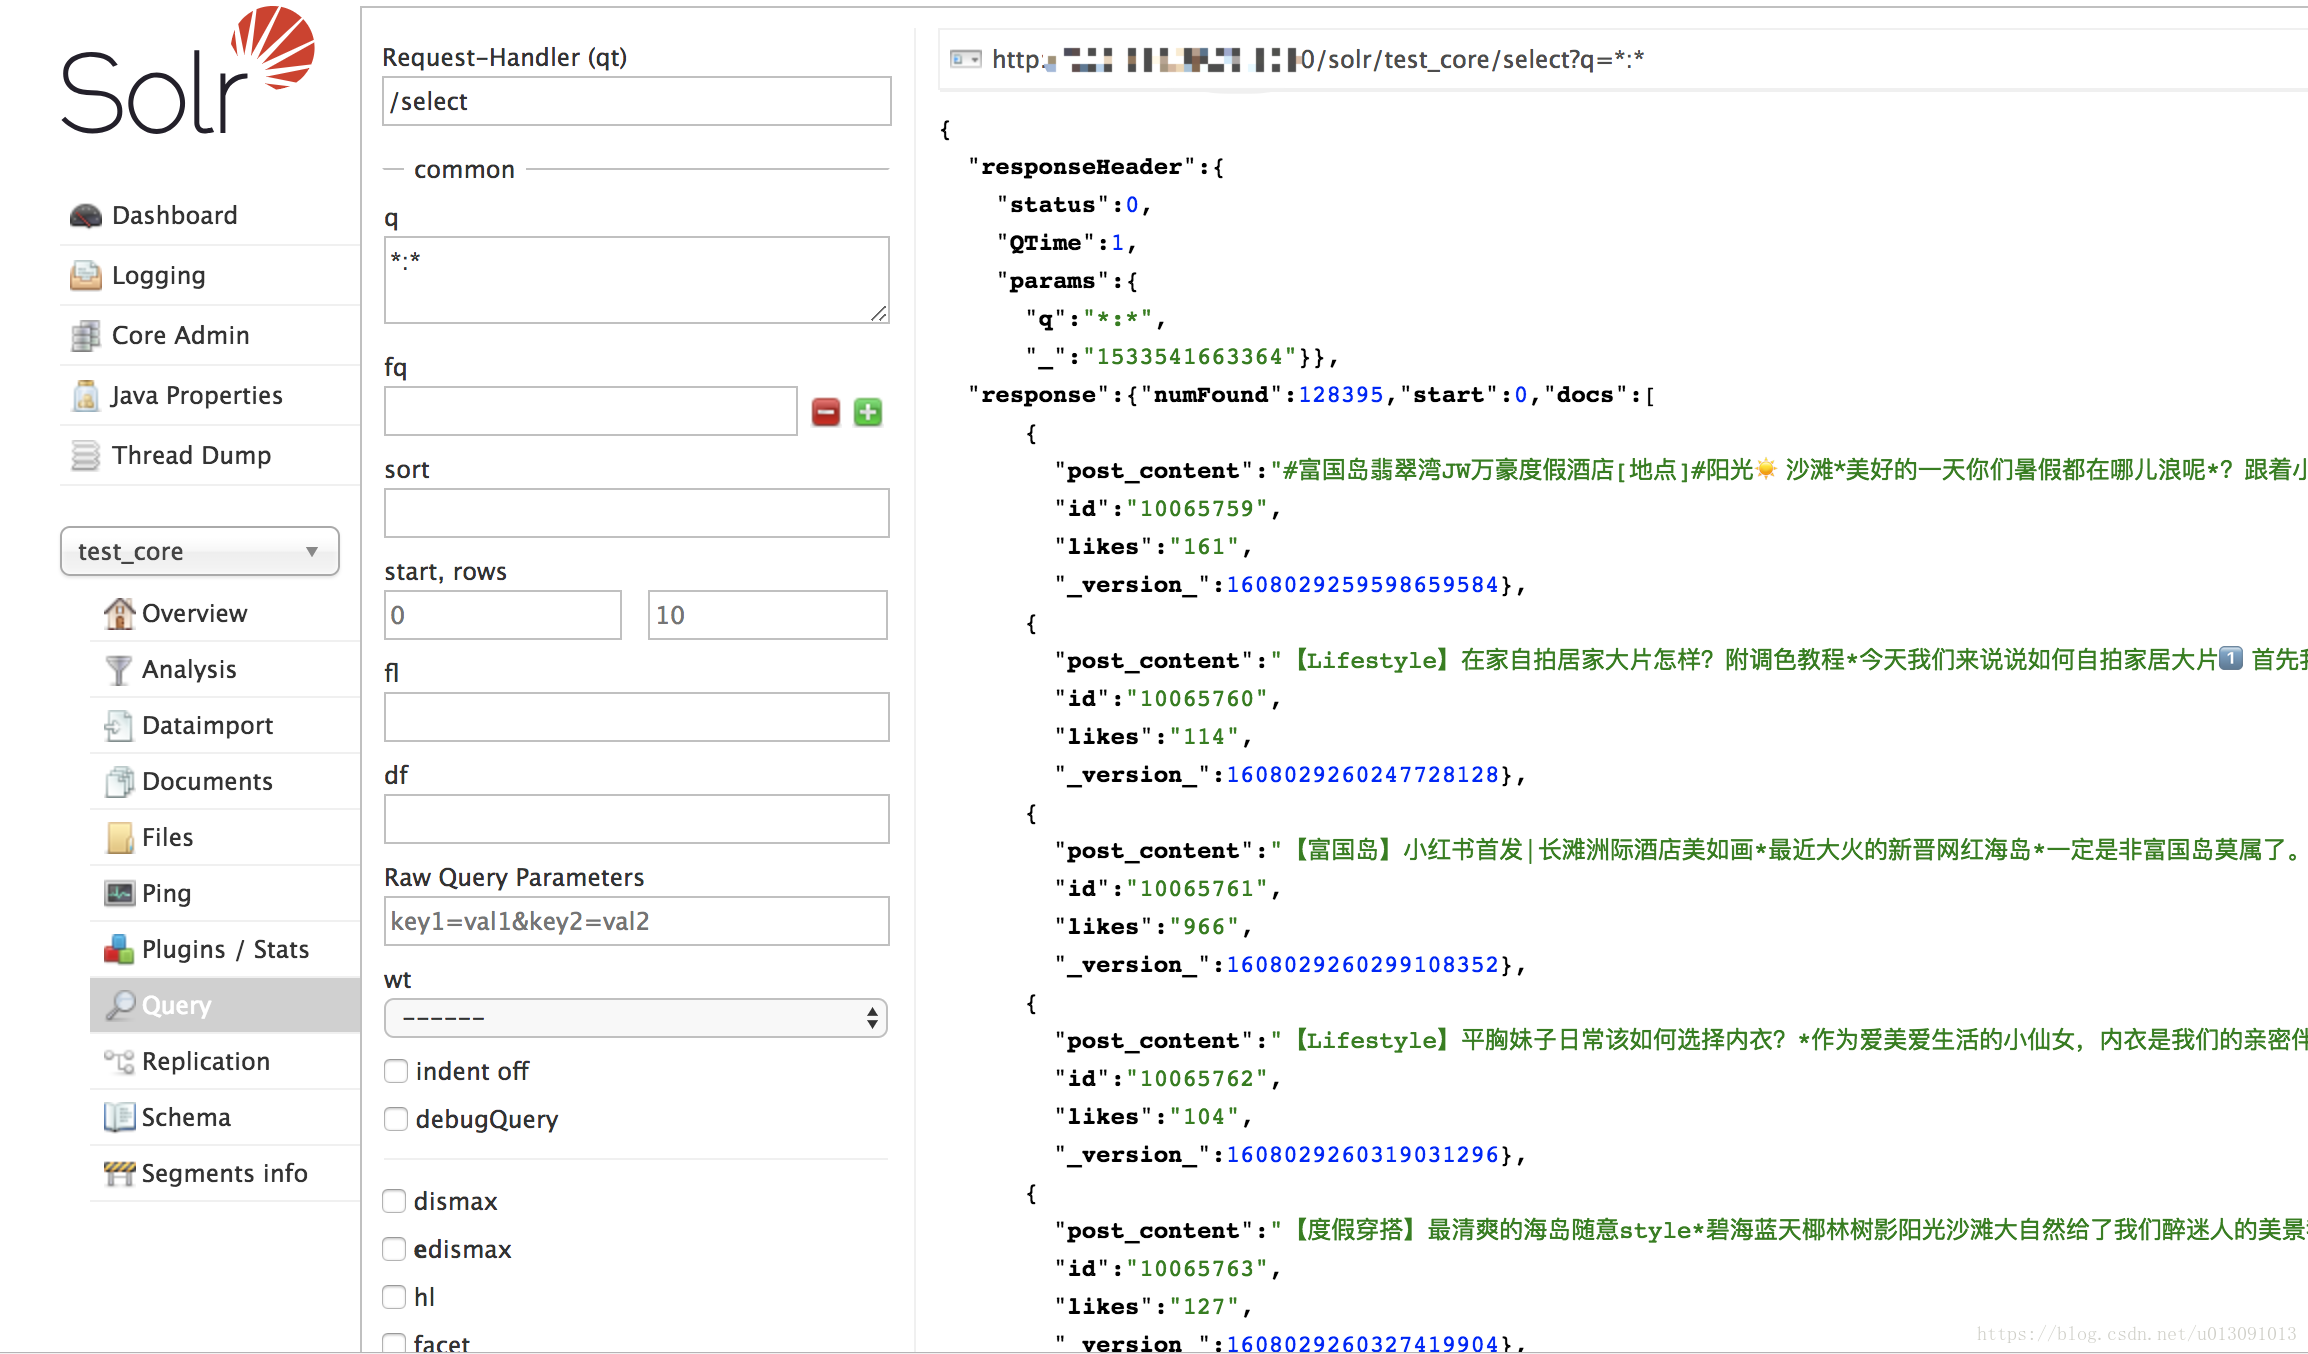Expand the wt response format dropdown
This screenshot has height=1354, width=2308.
[x=636, y=1018]
